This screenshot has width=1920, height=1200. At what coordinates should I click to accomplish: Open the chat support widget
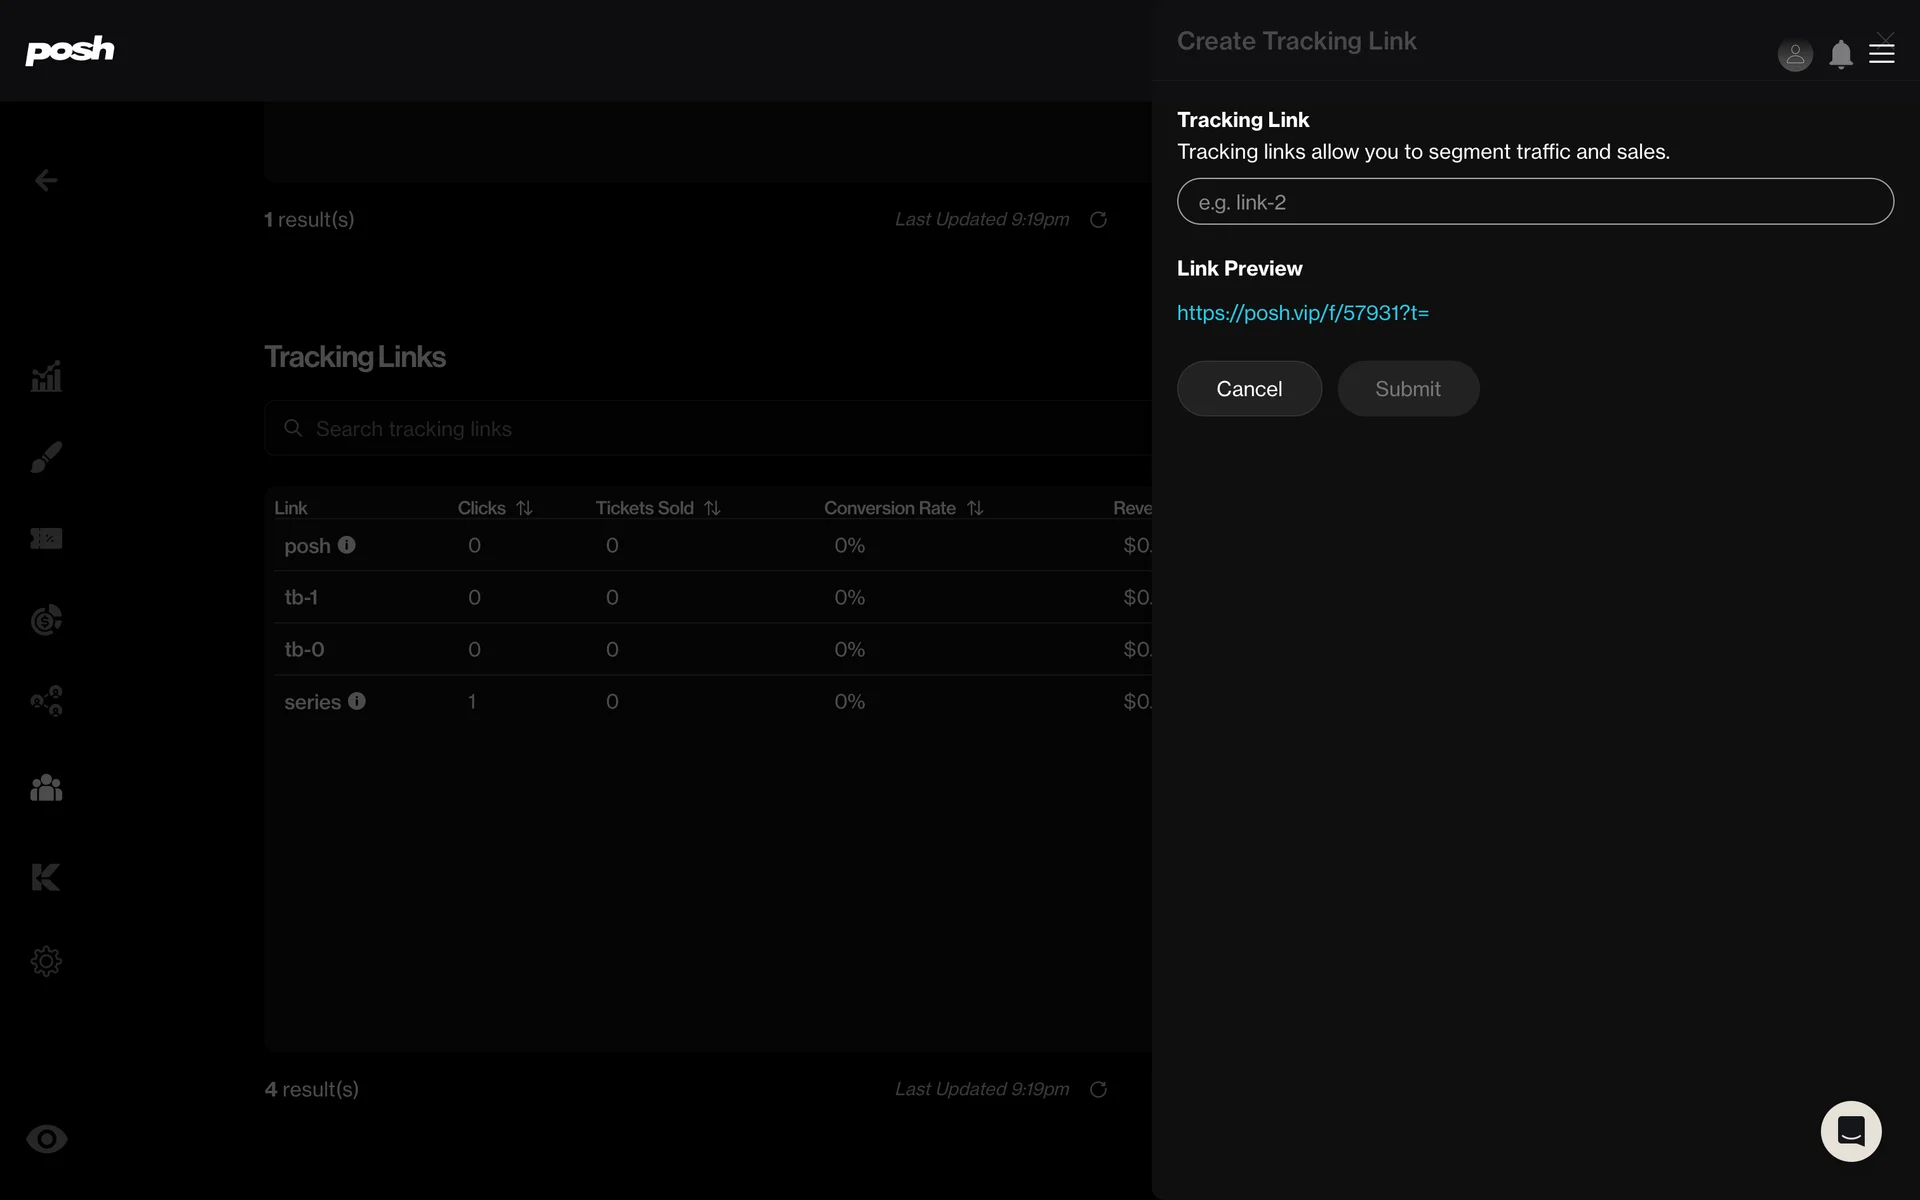(1850, 1131)
